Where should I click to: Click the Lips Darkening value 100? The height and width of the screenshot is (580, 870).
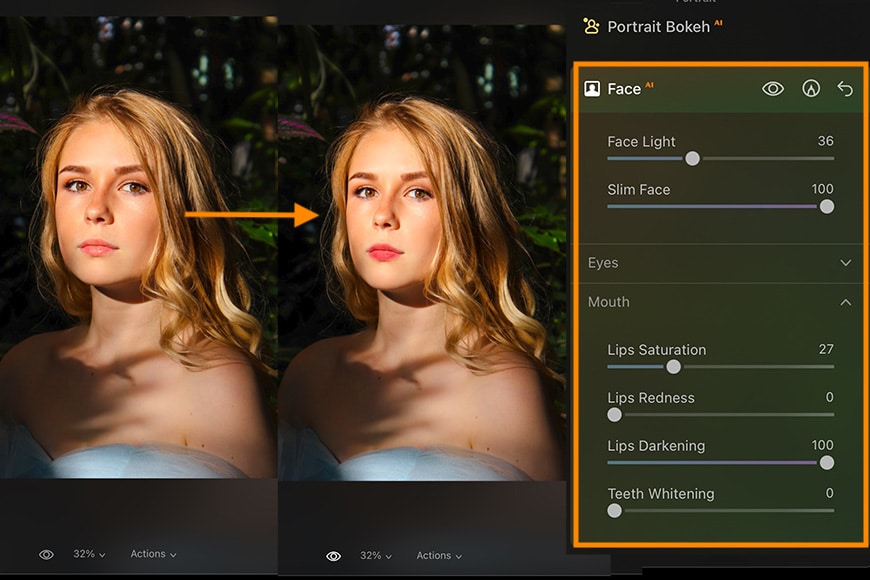pyautogui.click(x=822, y=445)
